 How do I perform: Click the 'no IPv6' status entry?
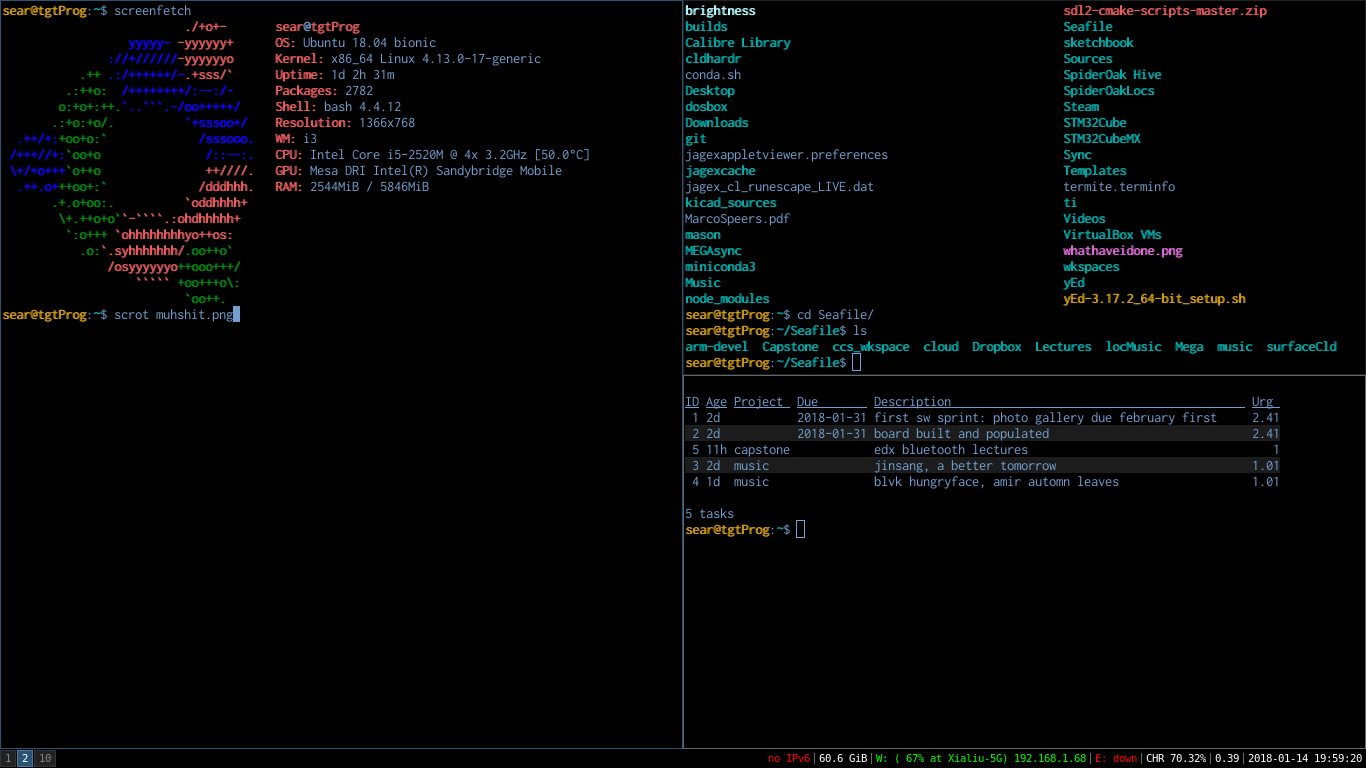[789, 758]
